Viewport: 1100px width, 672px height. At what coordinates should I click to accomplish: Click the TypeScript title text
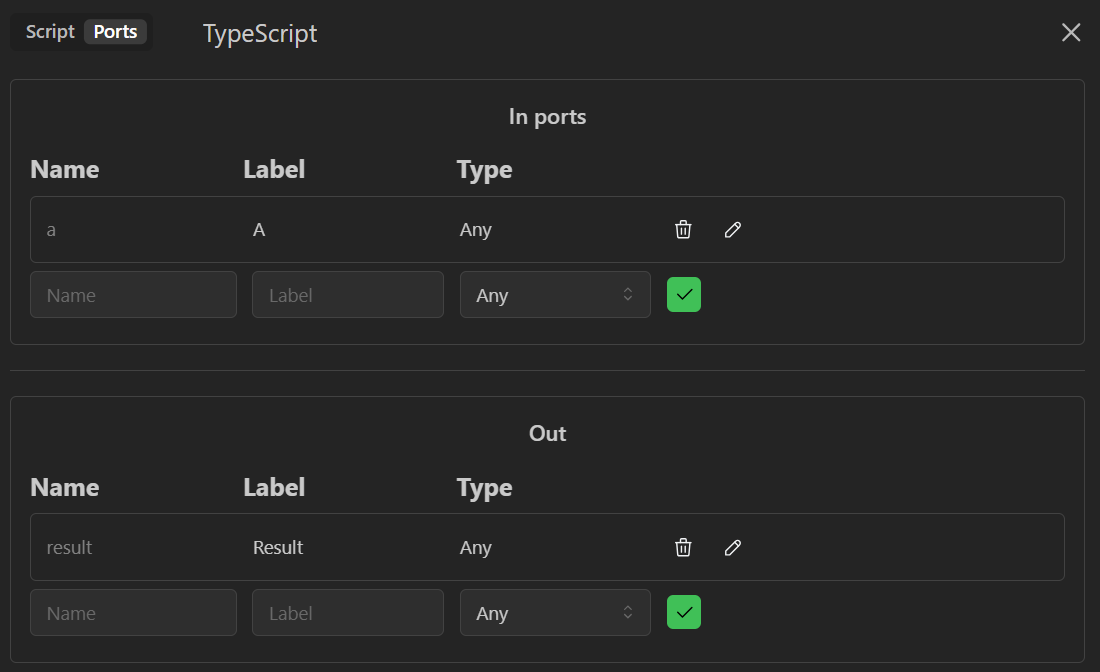260,34
